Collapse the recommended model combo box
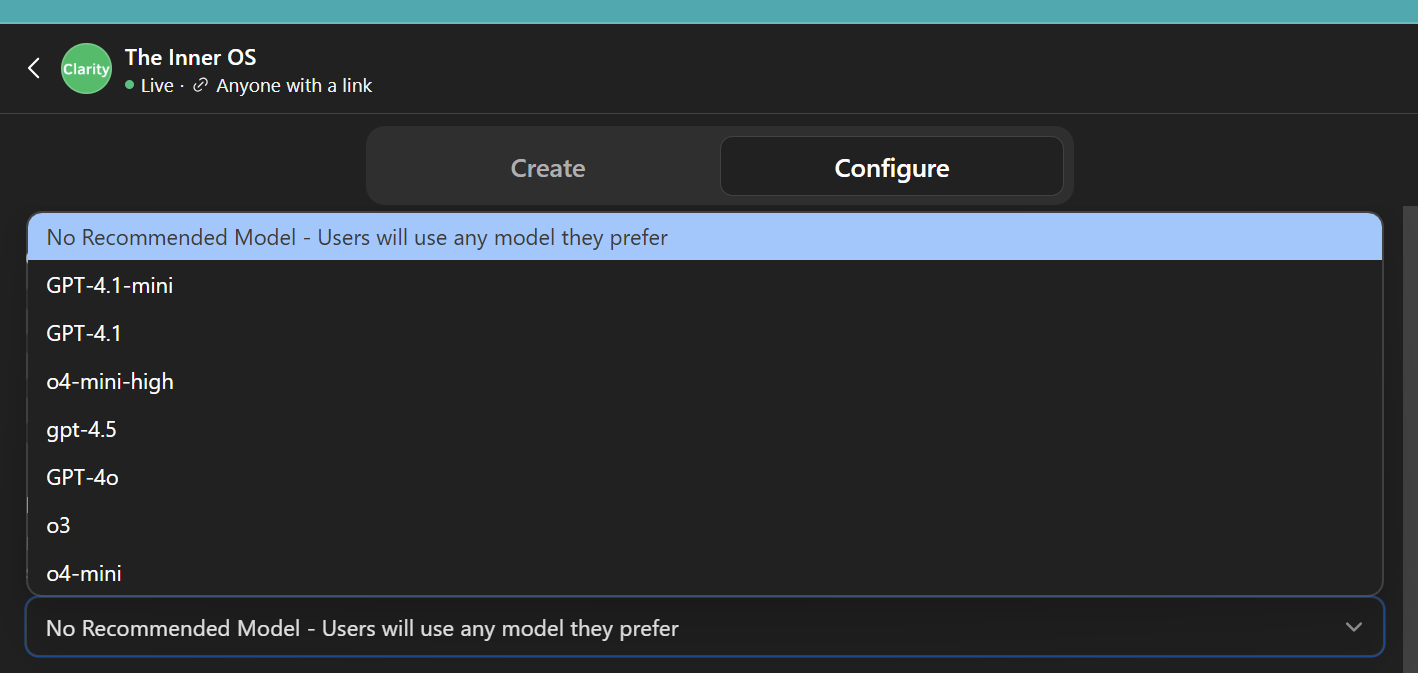1418x673 pixels. click(705, 628)
